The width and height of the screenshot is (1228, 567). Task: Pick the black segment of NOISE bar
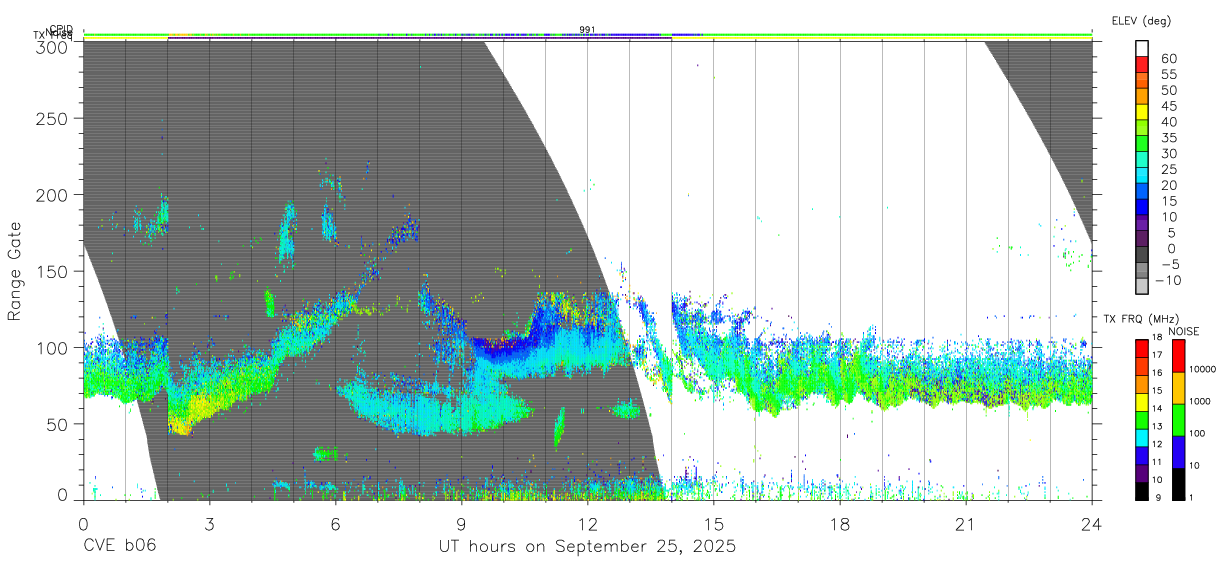(1179, 482)
